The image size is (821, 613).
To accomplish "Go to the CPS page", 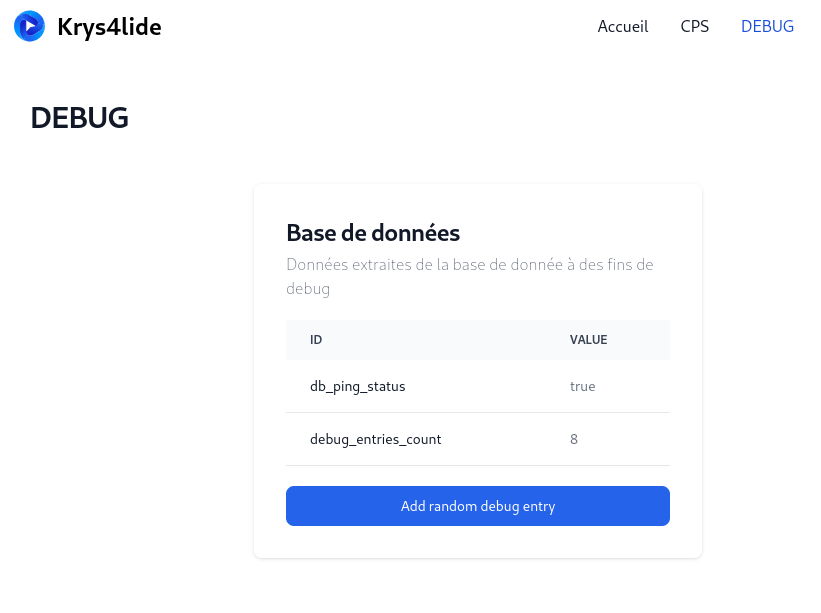I will (x=694, y=26).
